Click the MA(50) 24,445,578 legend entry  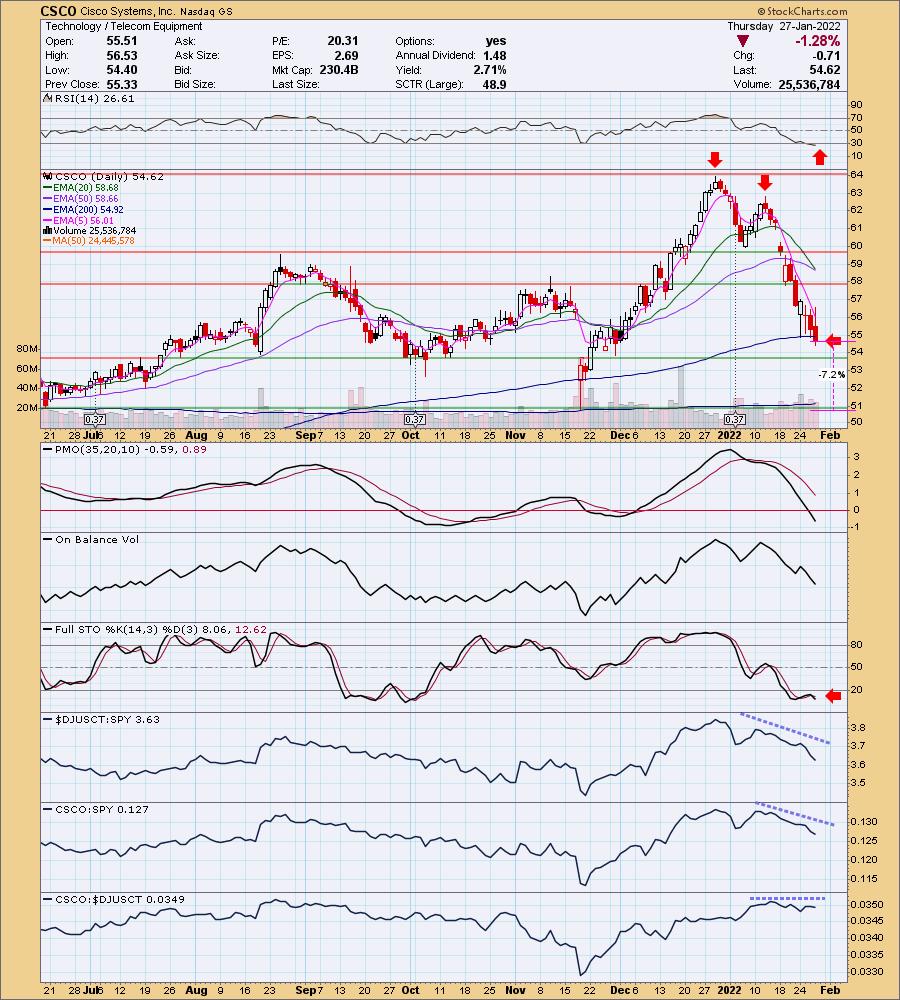pos(89,240)
